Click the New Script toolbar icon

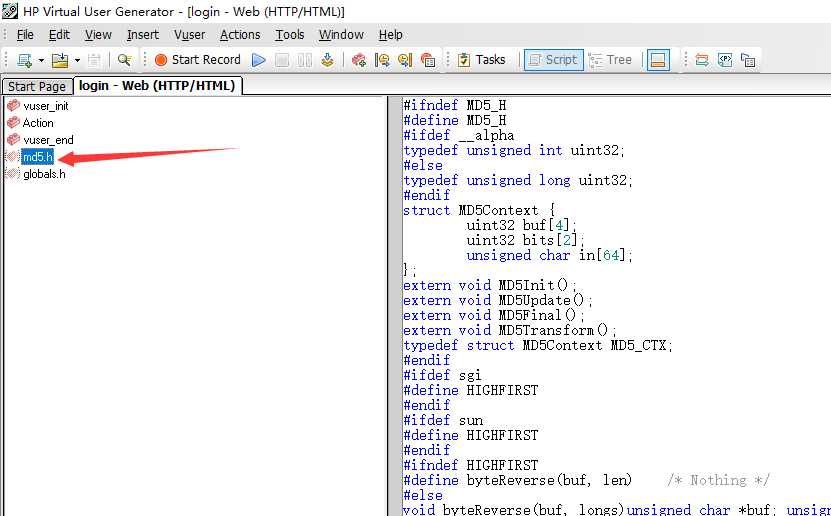pyautogui.click(x=24, y=60)
